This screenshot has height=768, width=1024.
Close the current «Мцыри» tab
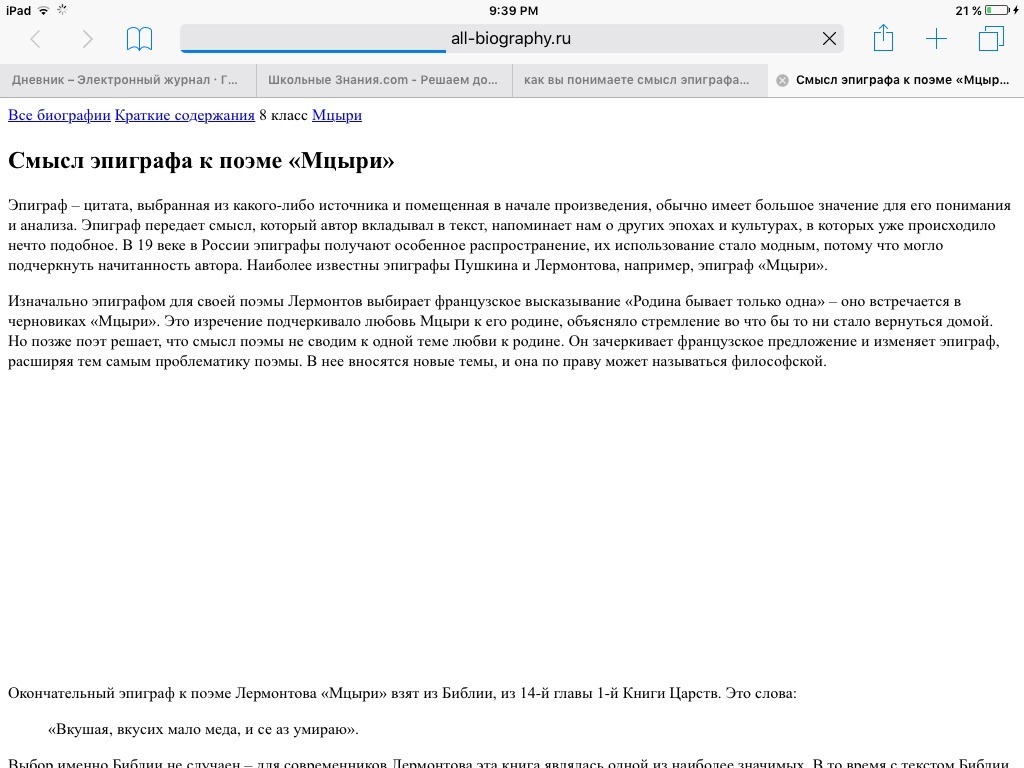click(782, 80)
